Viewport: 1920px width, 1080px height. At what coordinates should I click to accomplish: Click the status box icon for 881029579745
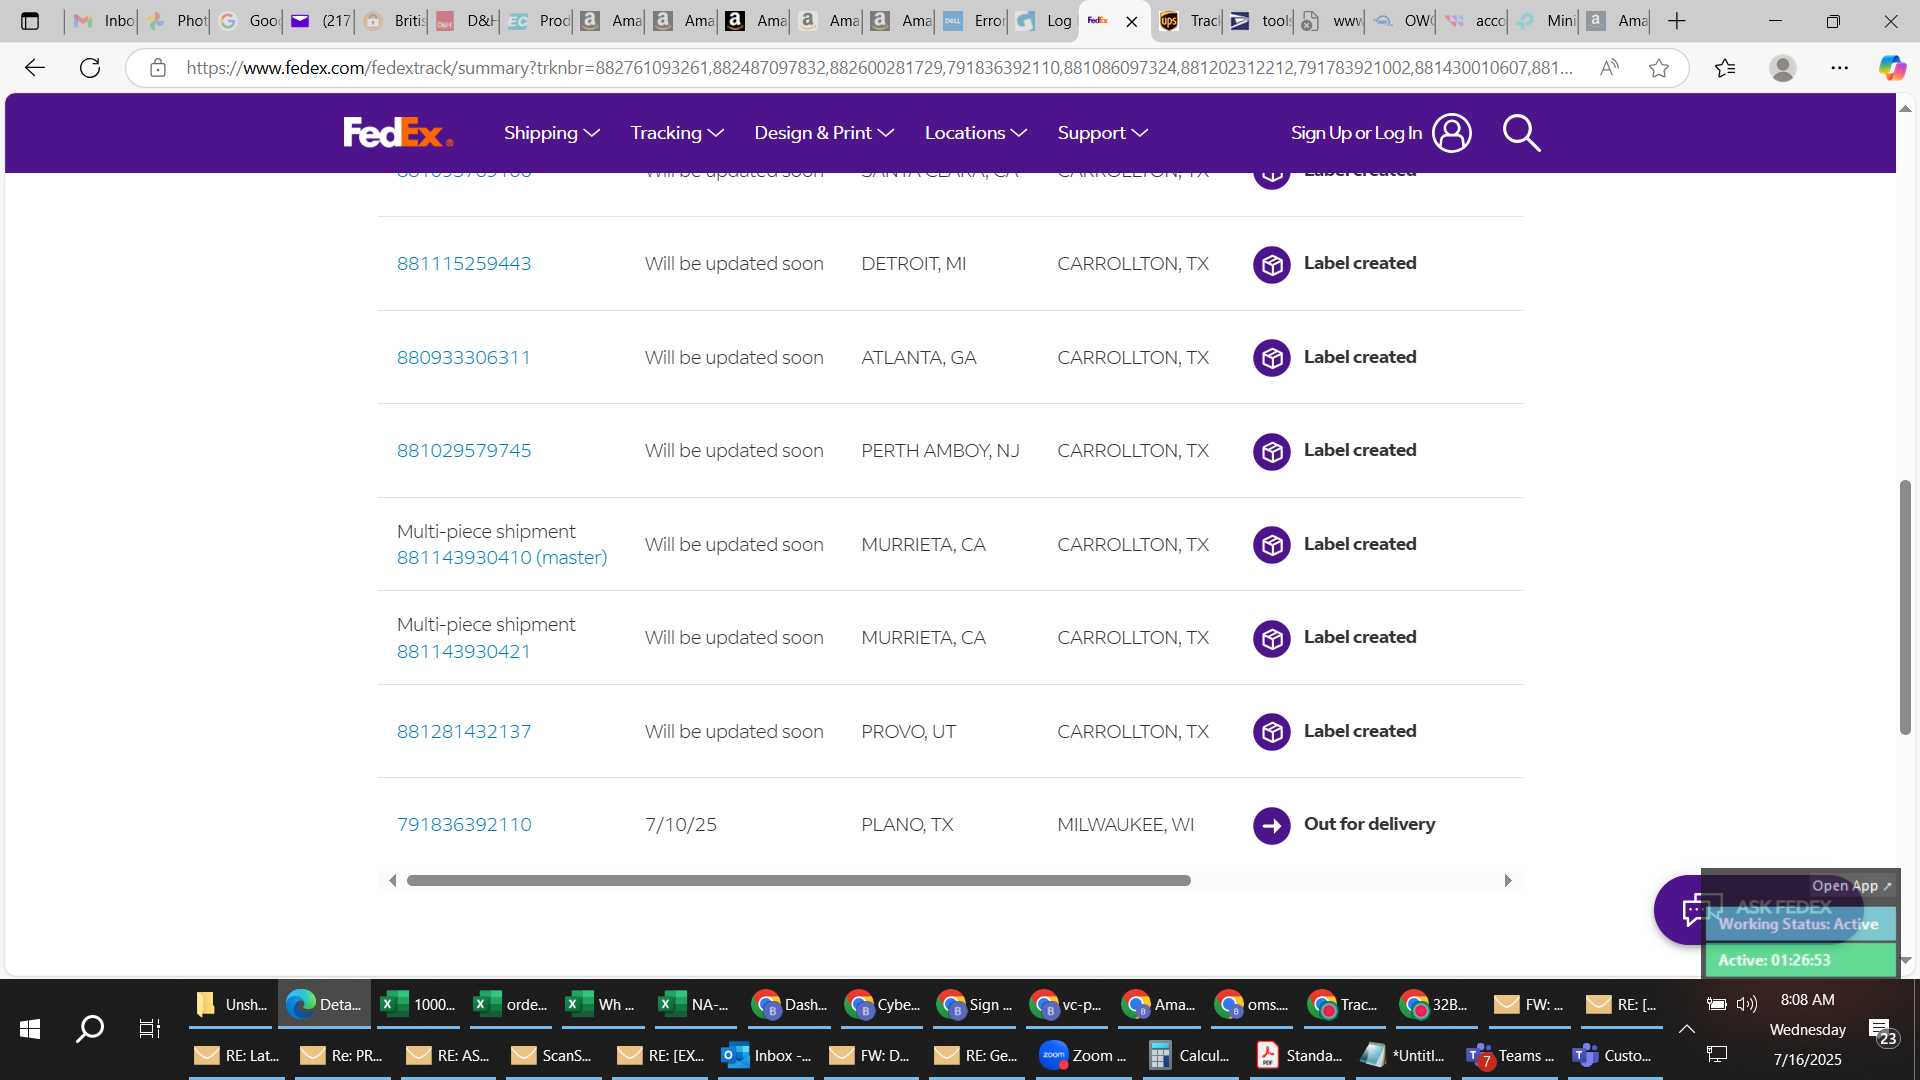coord(1272,451)
